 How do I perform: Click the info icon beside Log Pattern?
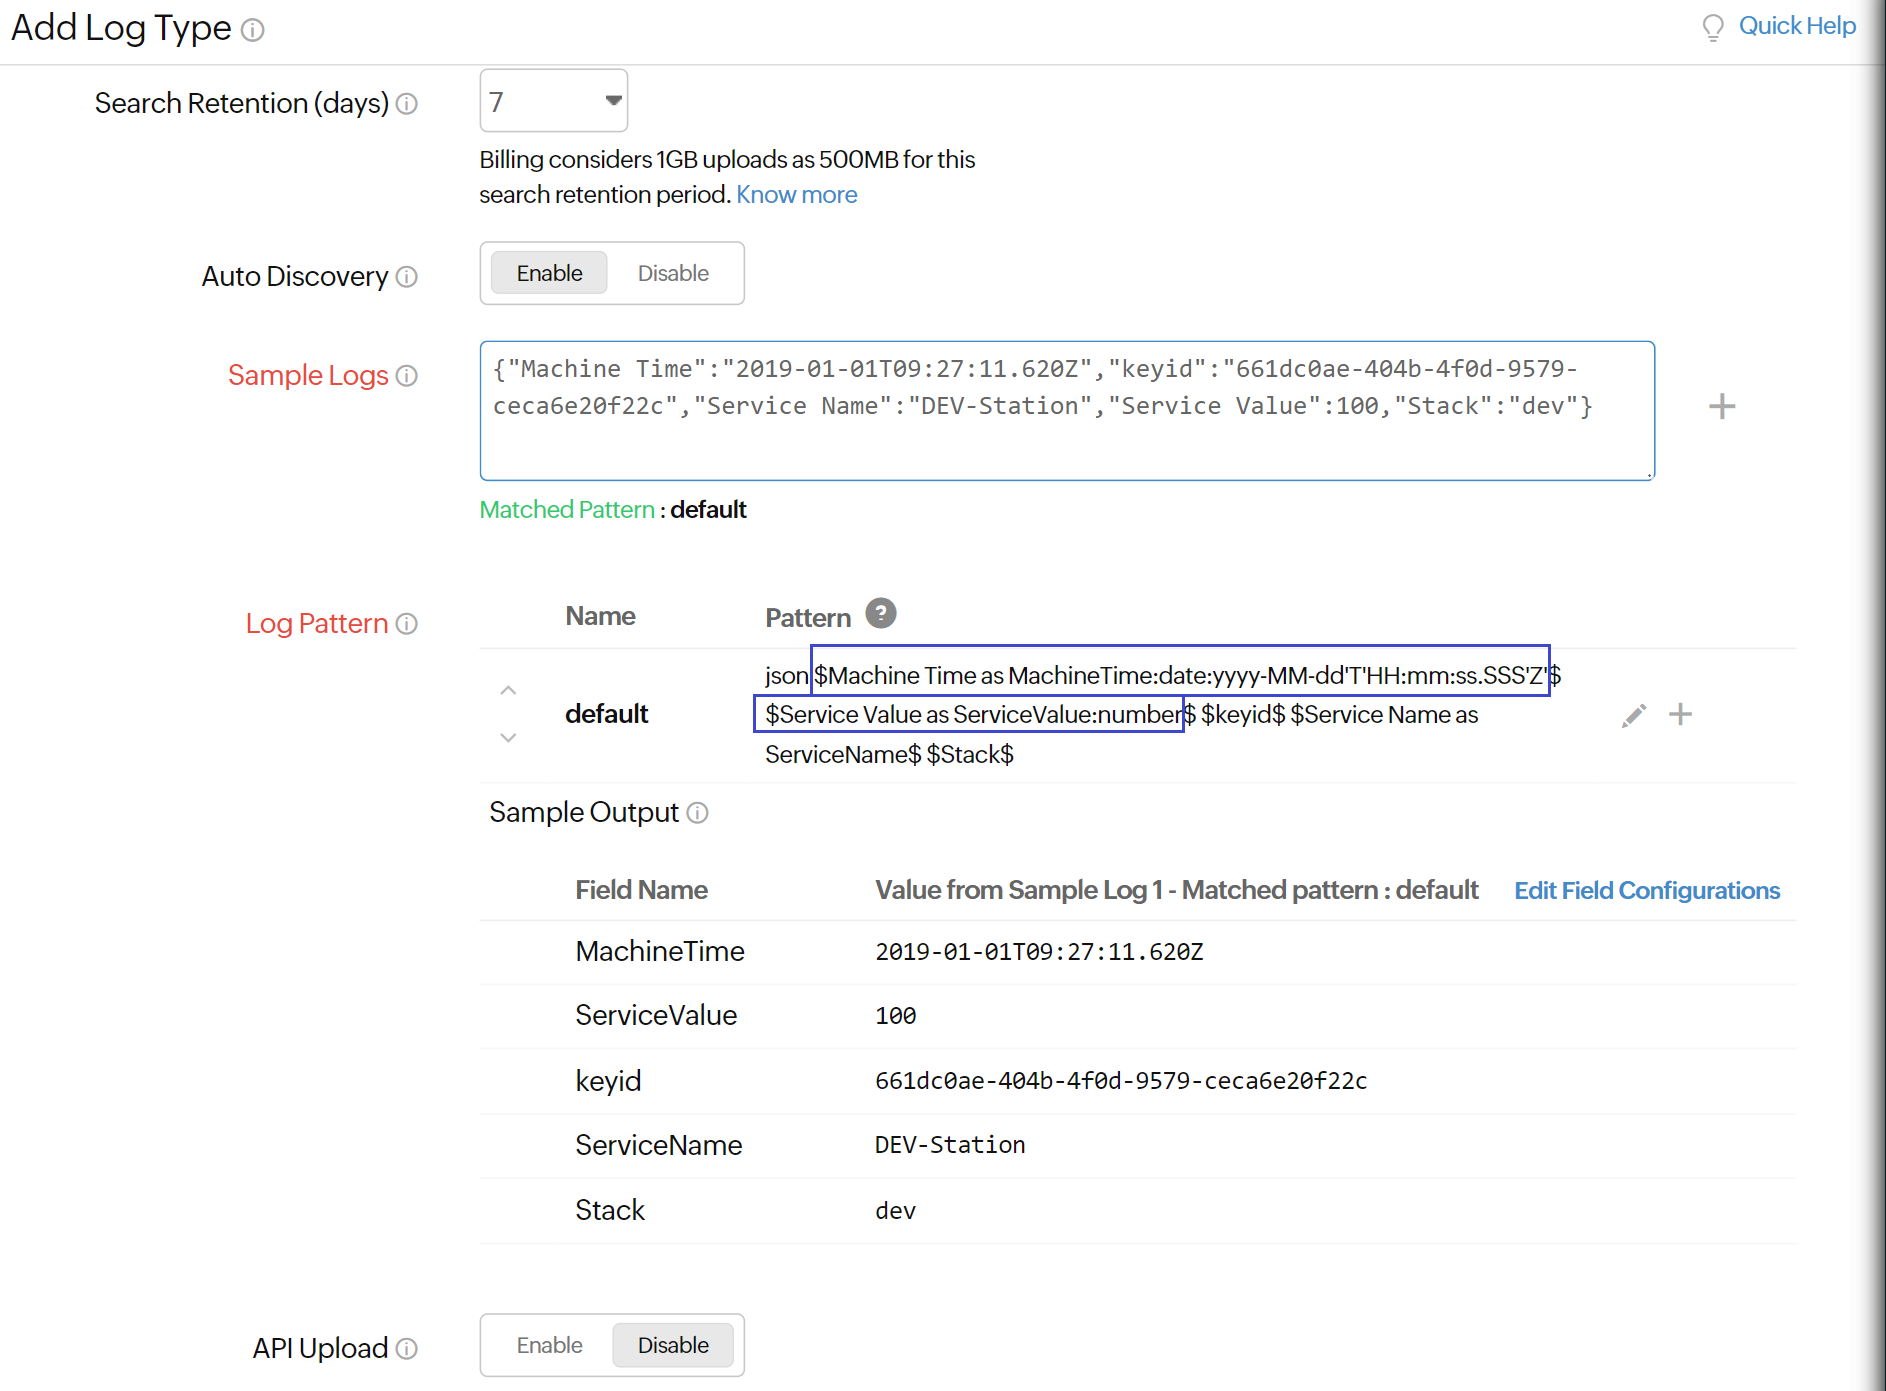click(406, 624)
